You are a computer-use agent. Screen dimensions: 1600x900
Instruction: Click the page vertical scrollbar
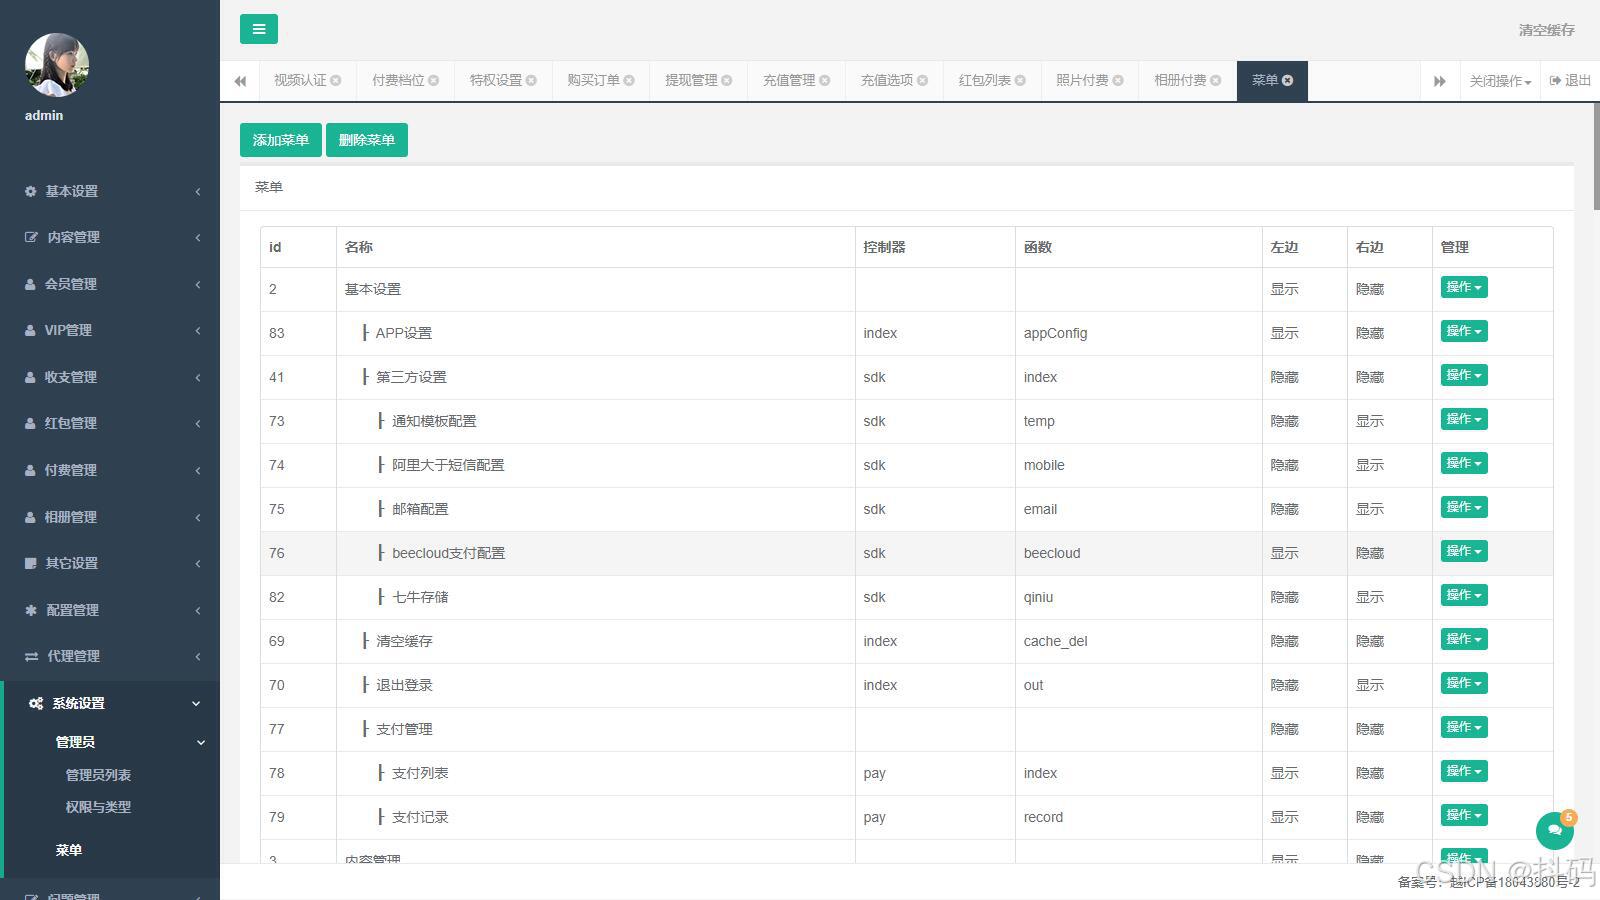tap(1596, 157)
